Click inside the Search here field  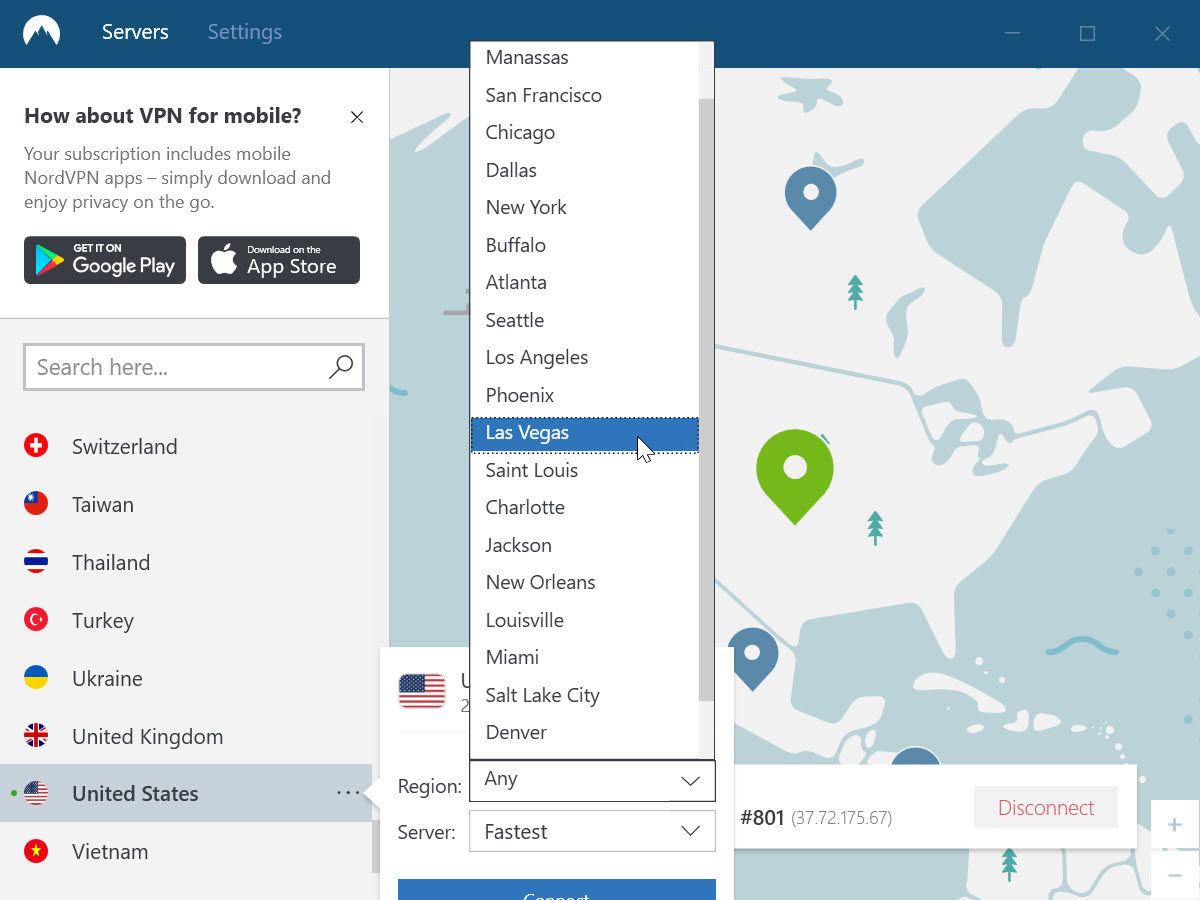(150, 368)
